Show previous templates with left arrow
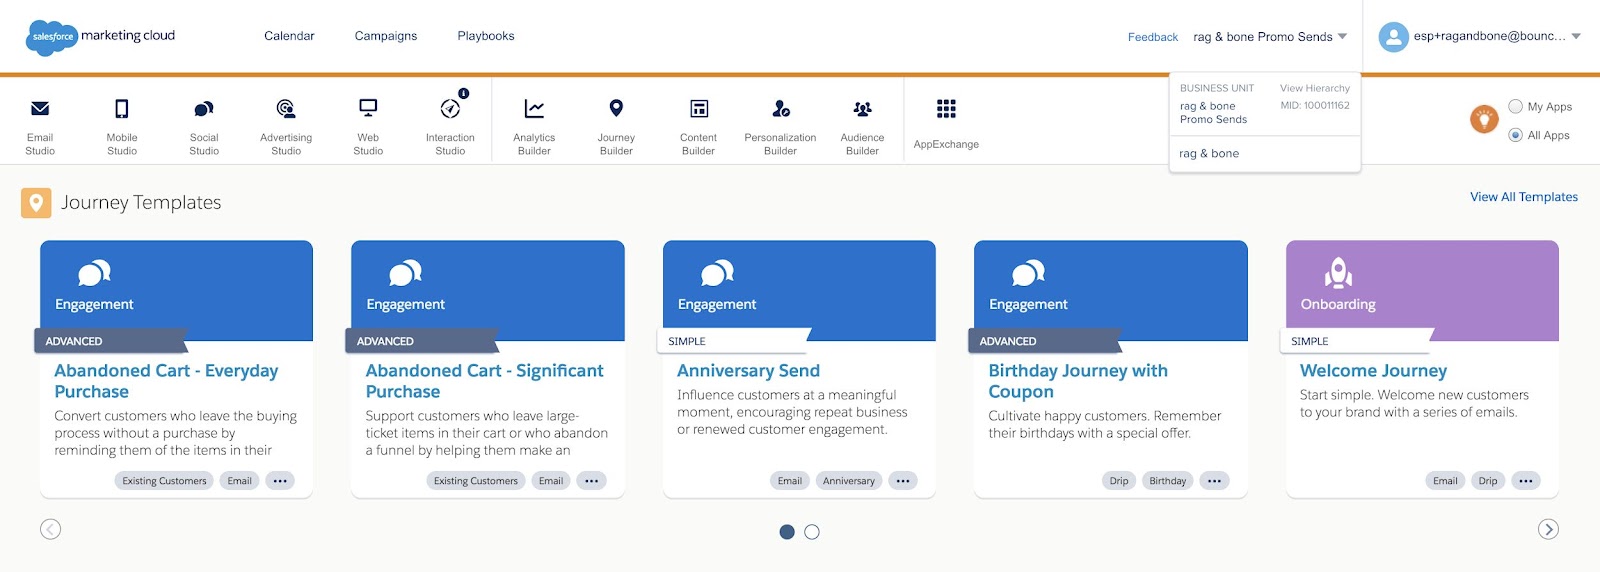 point(51,529)
